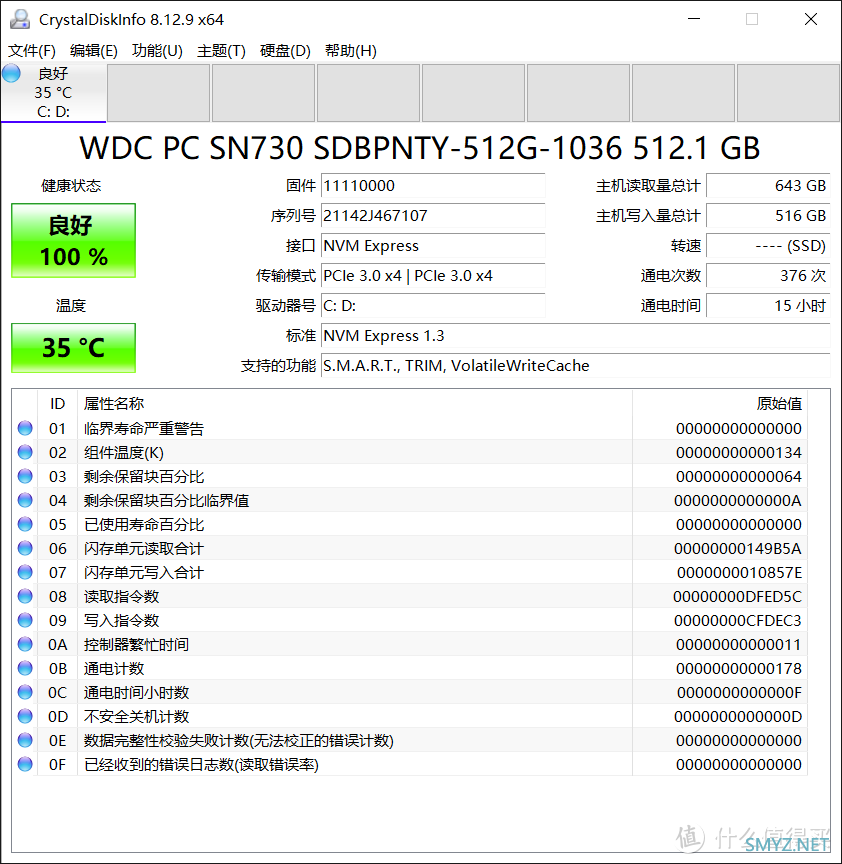Click status orb for attribute 01 临界寿命严重警告
The height and width of the screenshot is (864, 842).
click(25, 428)
